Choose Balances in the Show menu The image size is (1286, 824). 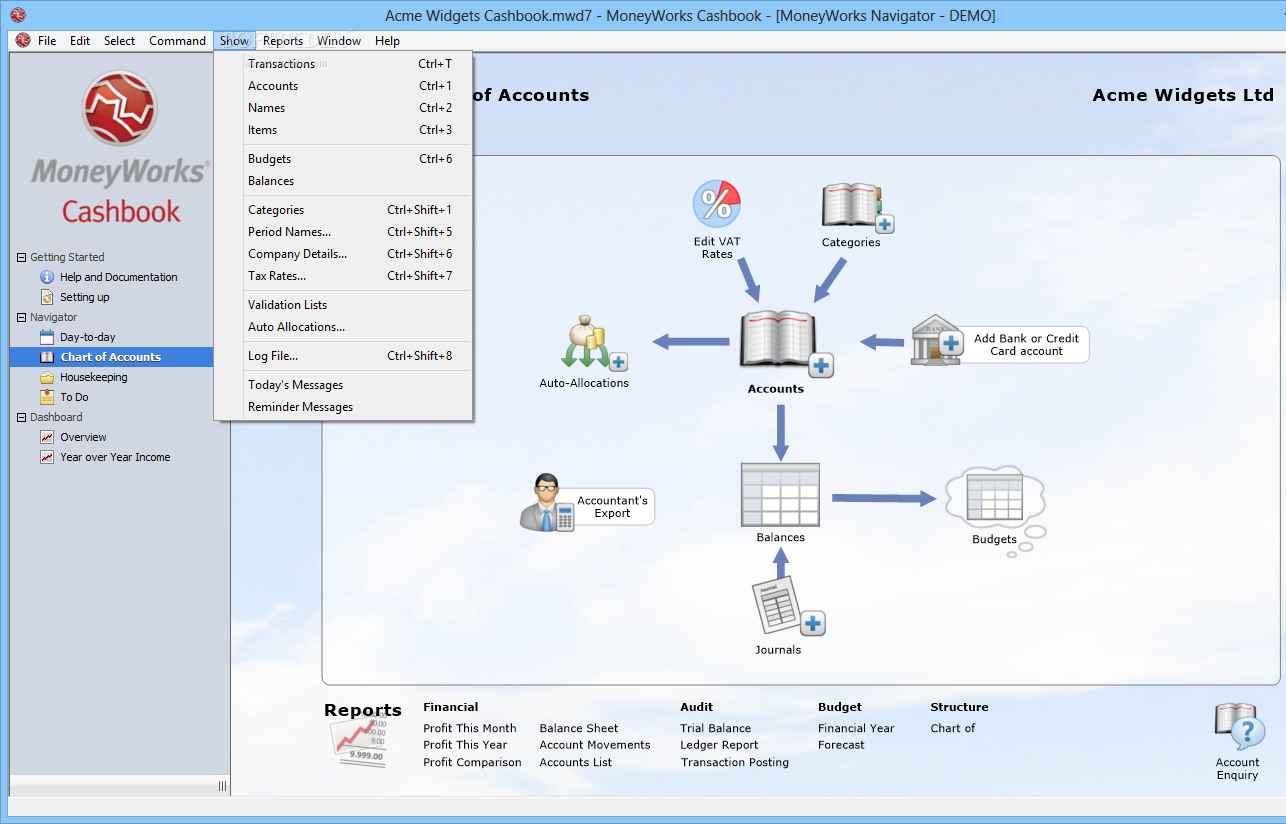[343, 181]
